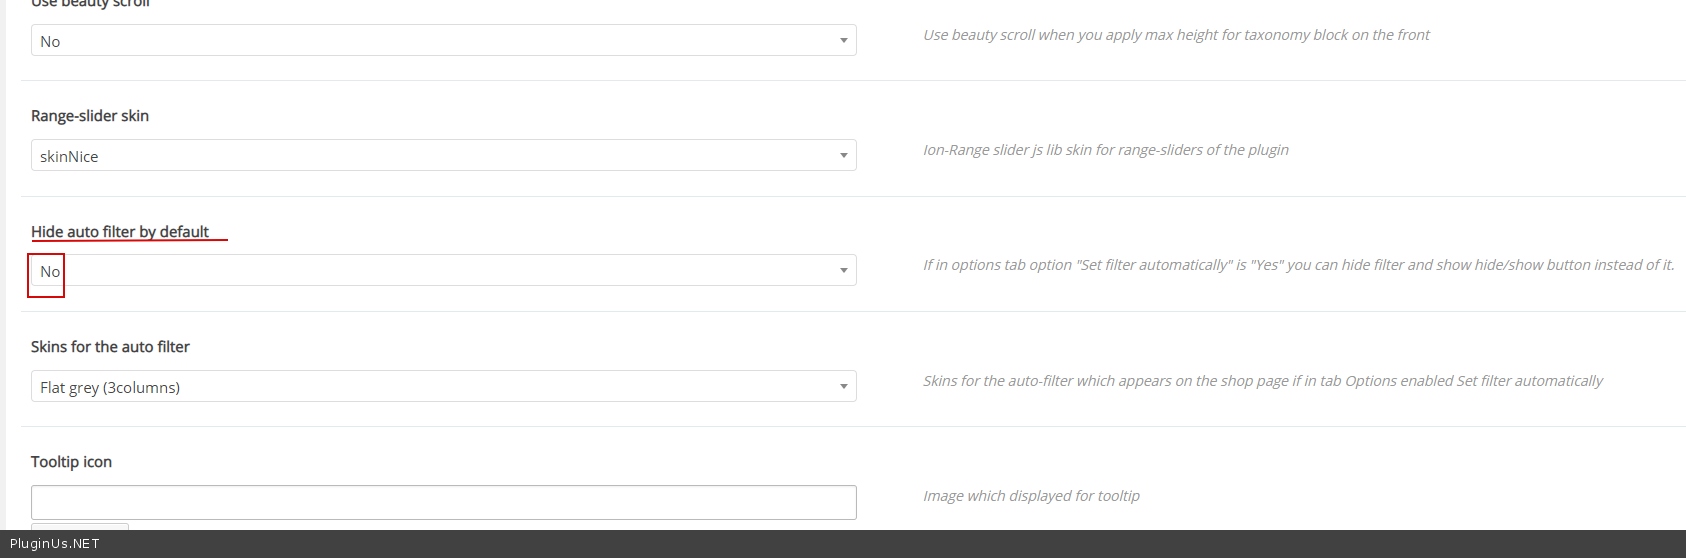The width and height of the screenshot is (1686, 558).
Task: Click the arrow on the beauty scroll dropdown
Action: click(x=843, y=41)
